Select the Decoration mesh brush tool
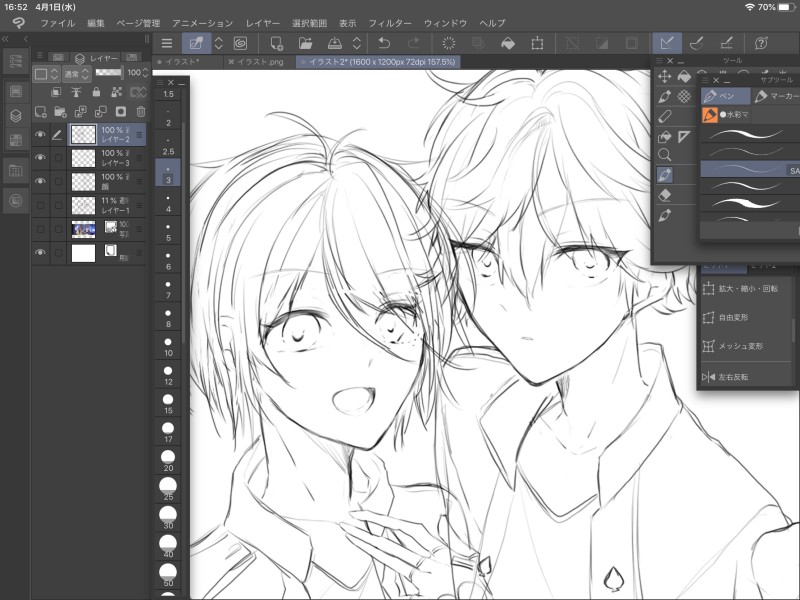This screenshot has width=800, height=600. tap(684, 96)
